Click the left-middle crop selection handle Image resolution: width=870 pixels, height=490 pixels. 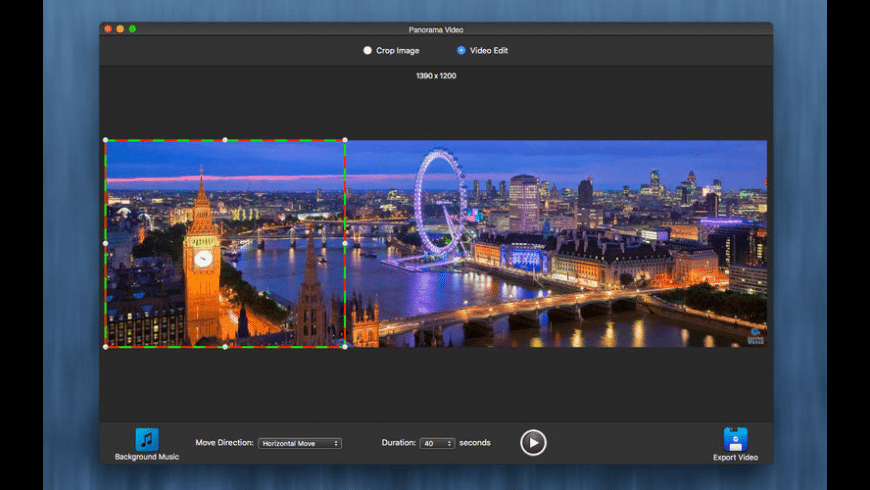105,243
